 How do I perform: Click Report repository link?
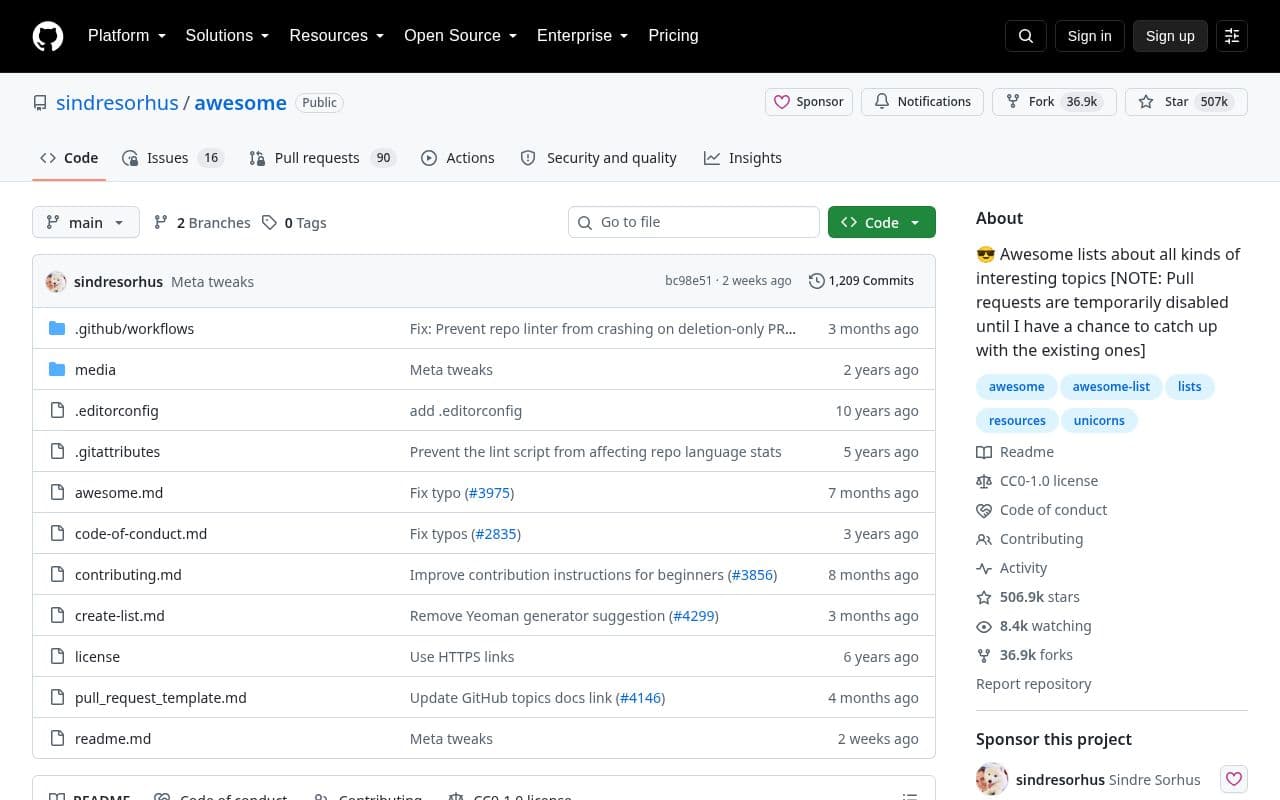point(1034,684)
